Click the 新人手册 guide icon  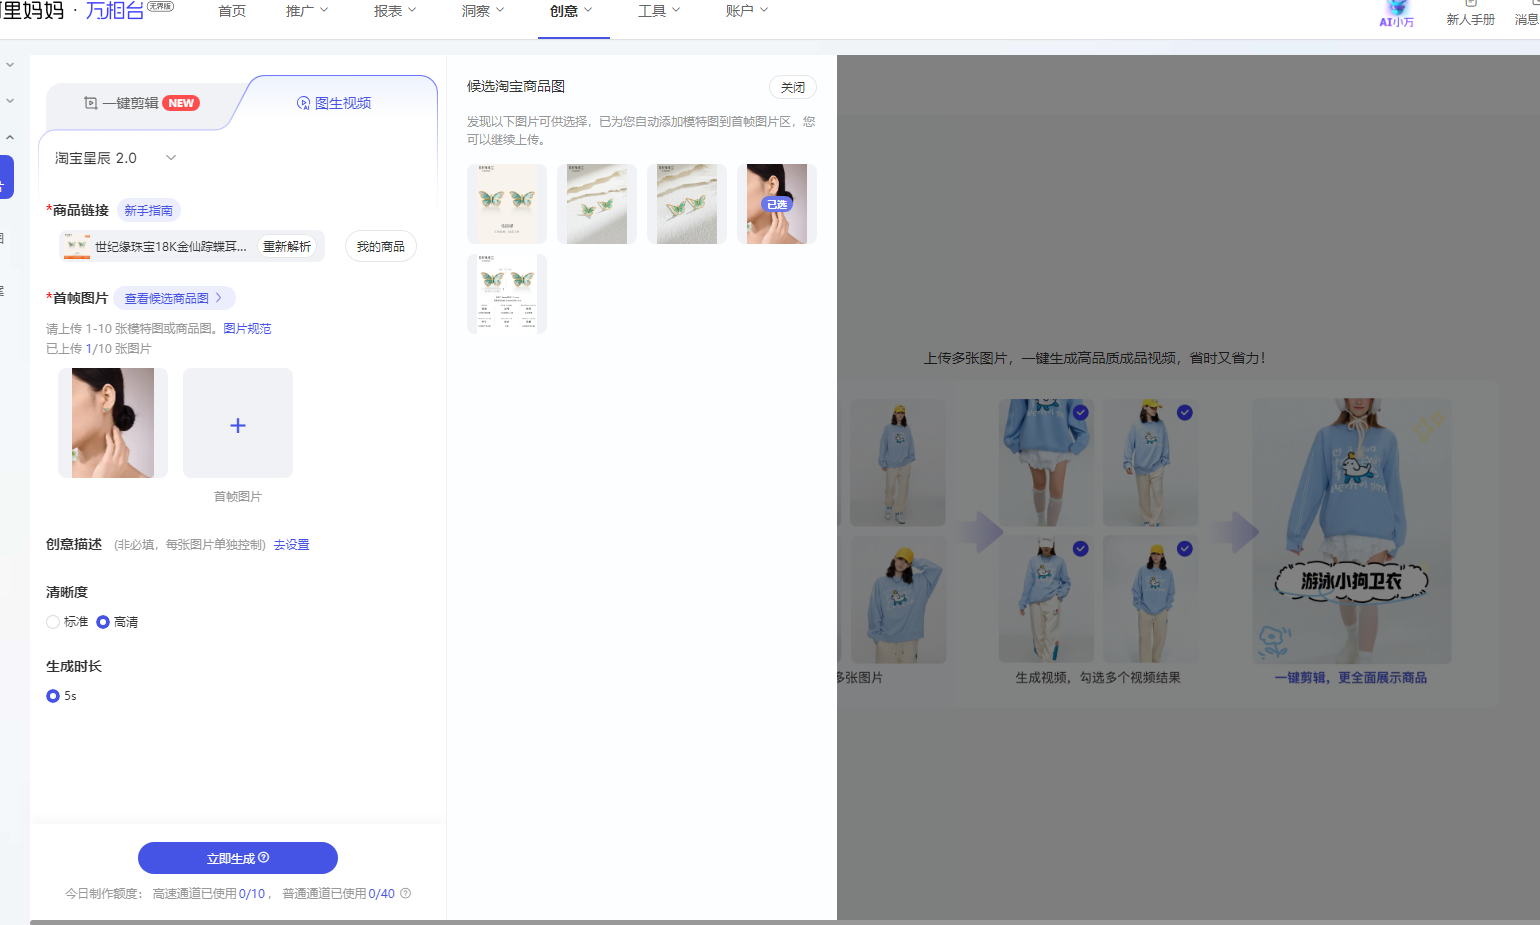coord(1470,5)
